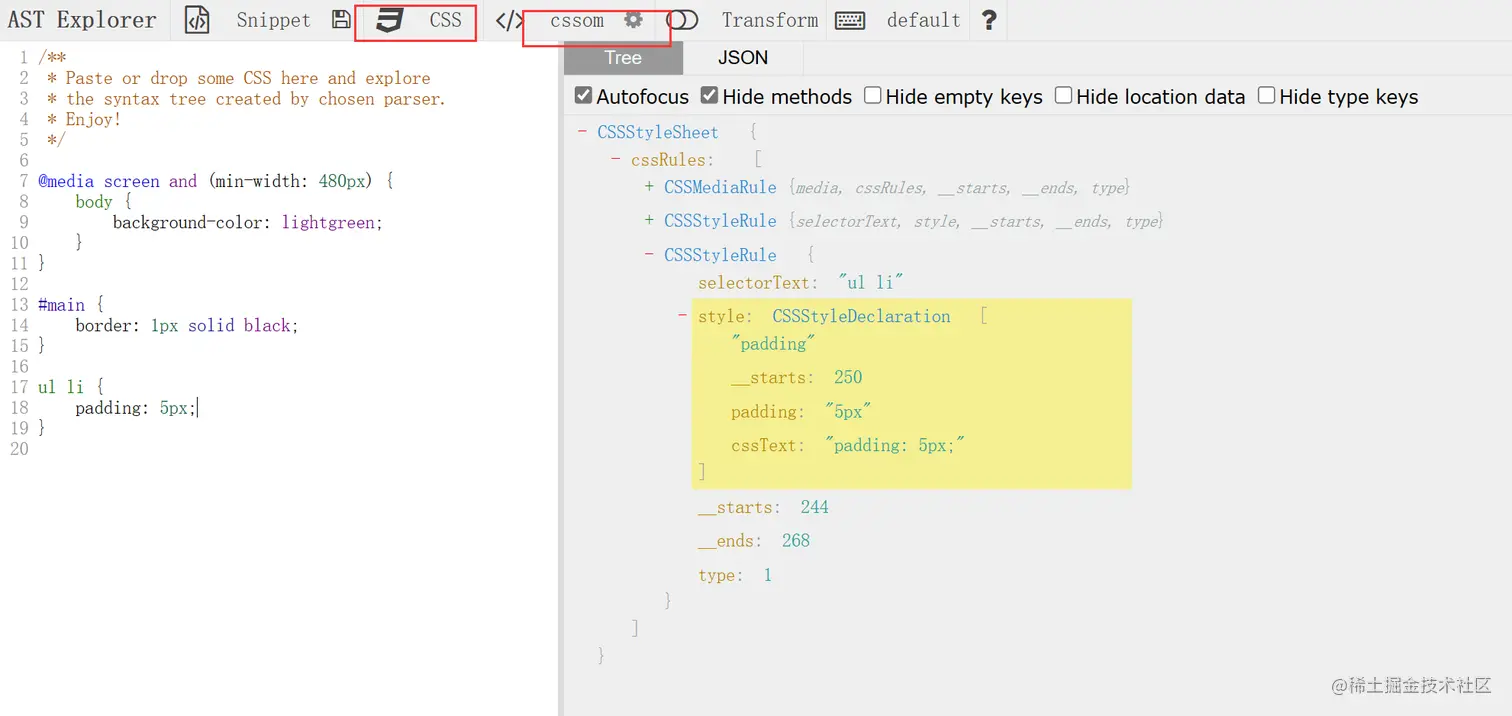The image size is (1512, 716).
Task: Switch to the JSON tab
Action: tap(743, 58)
